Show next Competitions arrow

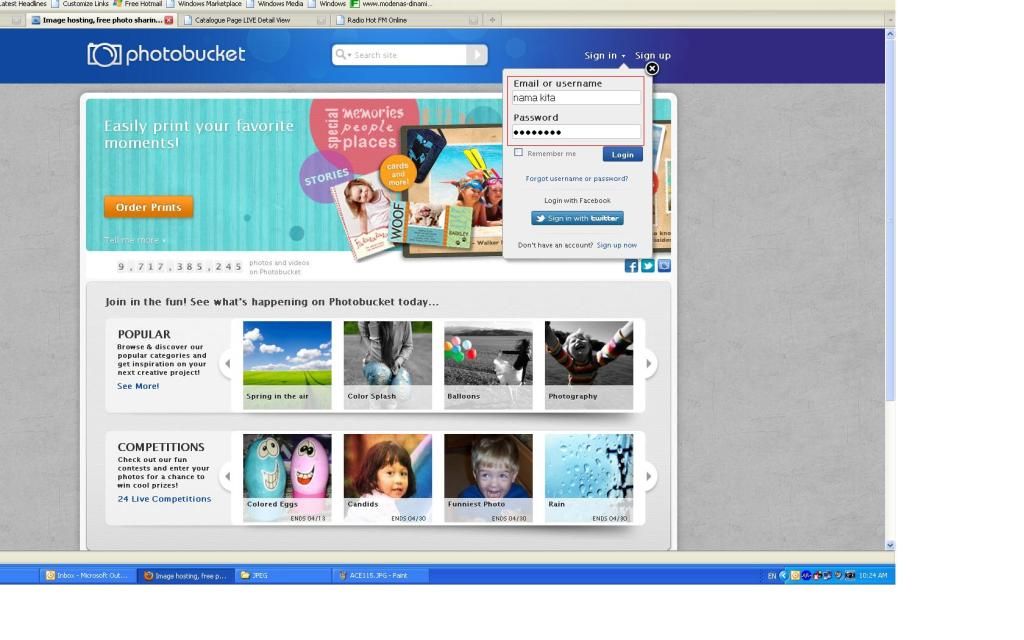coord(648,477)
